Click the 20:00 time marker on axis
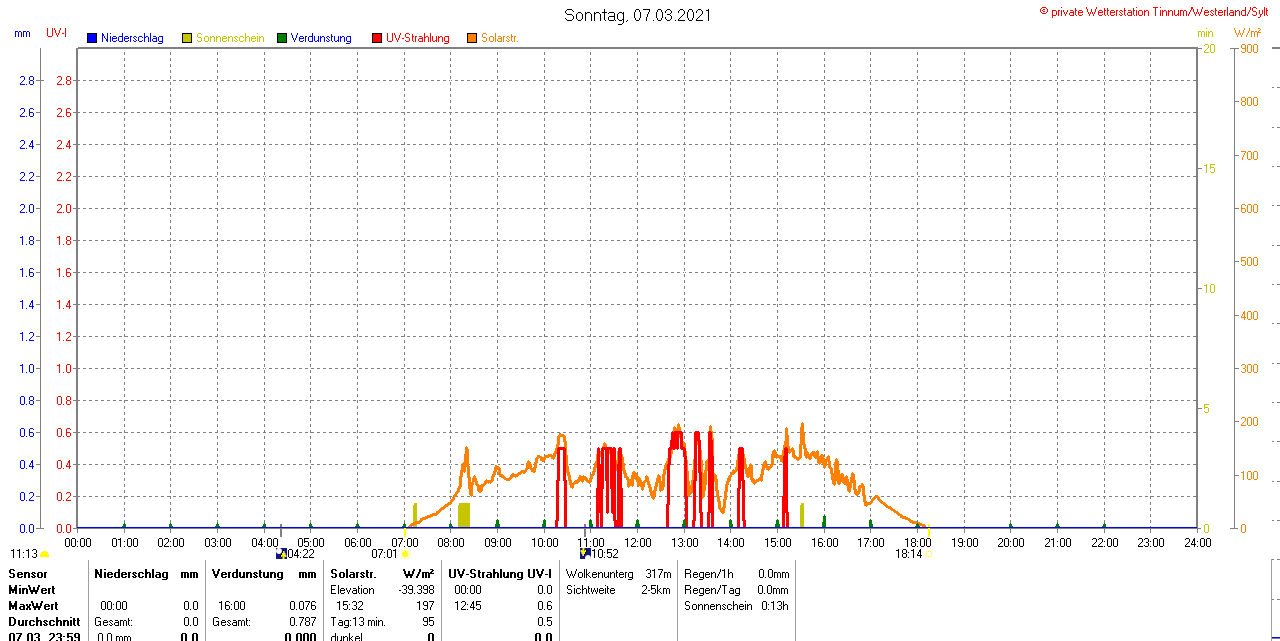The width and height of the screenshot is (1280, 641). coord(1011,542)
